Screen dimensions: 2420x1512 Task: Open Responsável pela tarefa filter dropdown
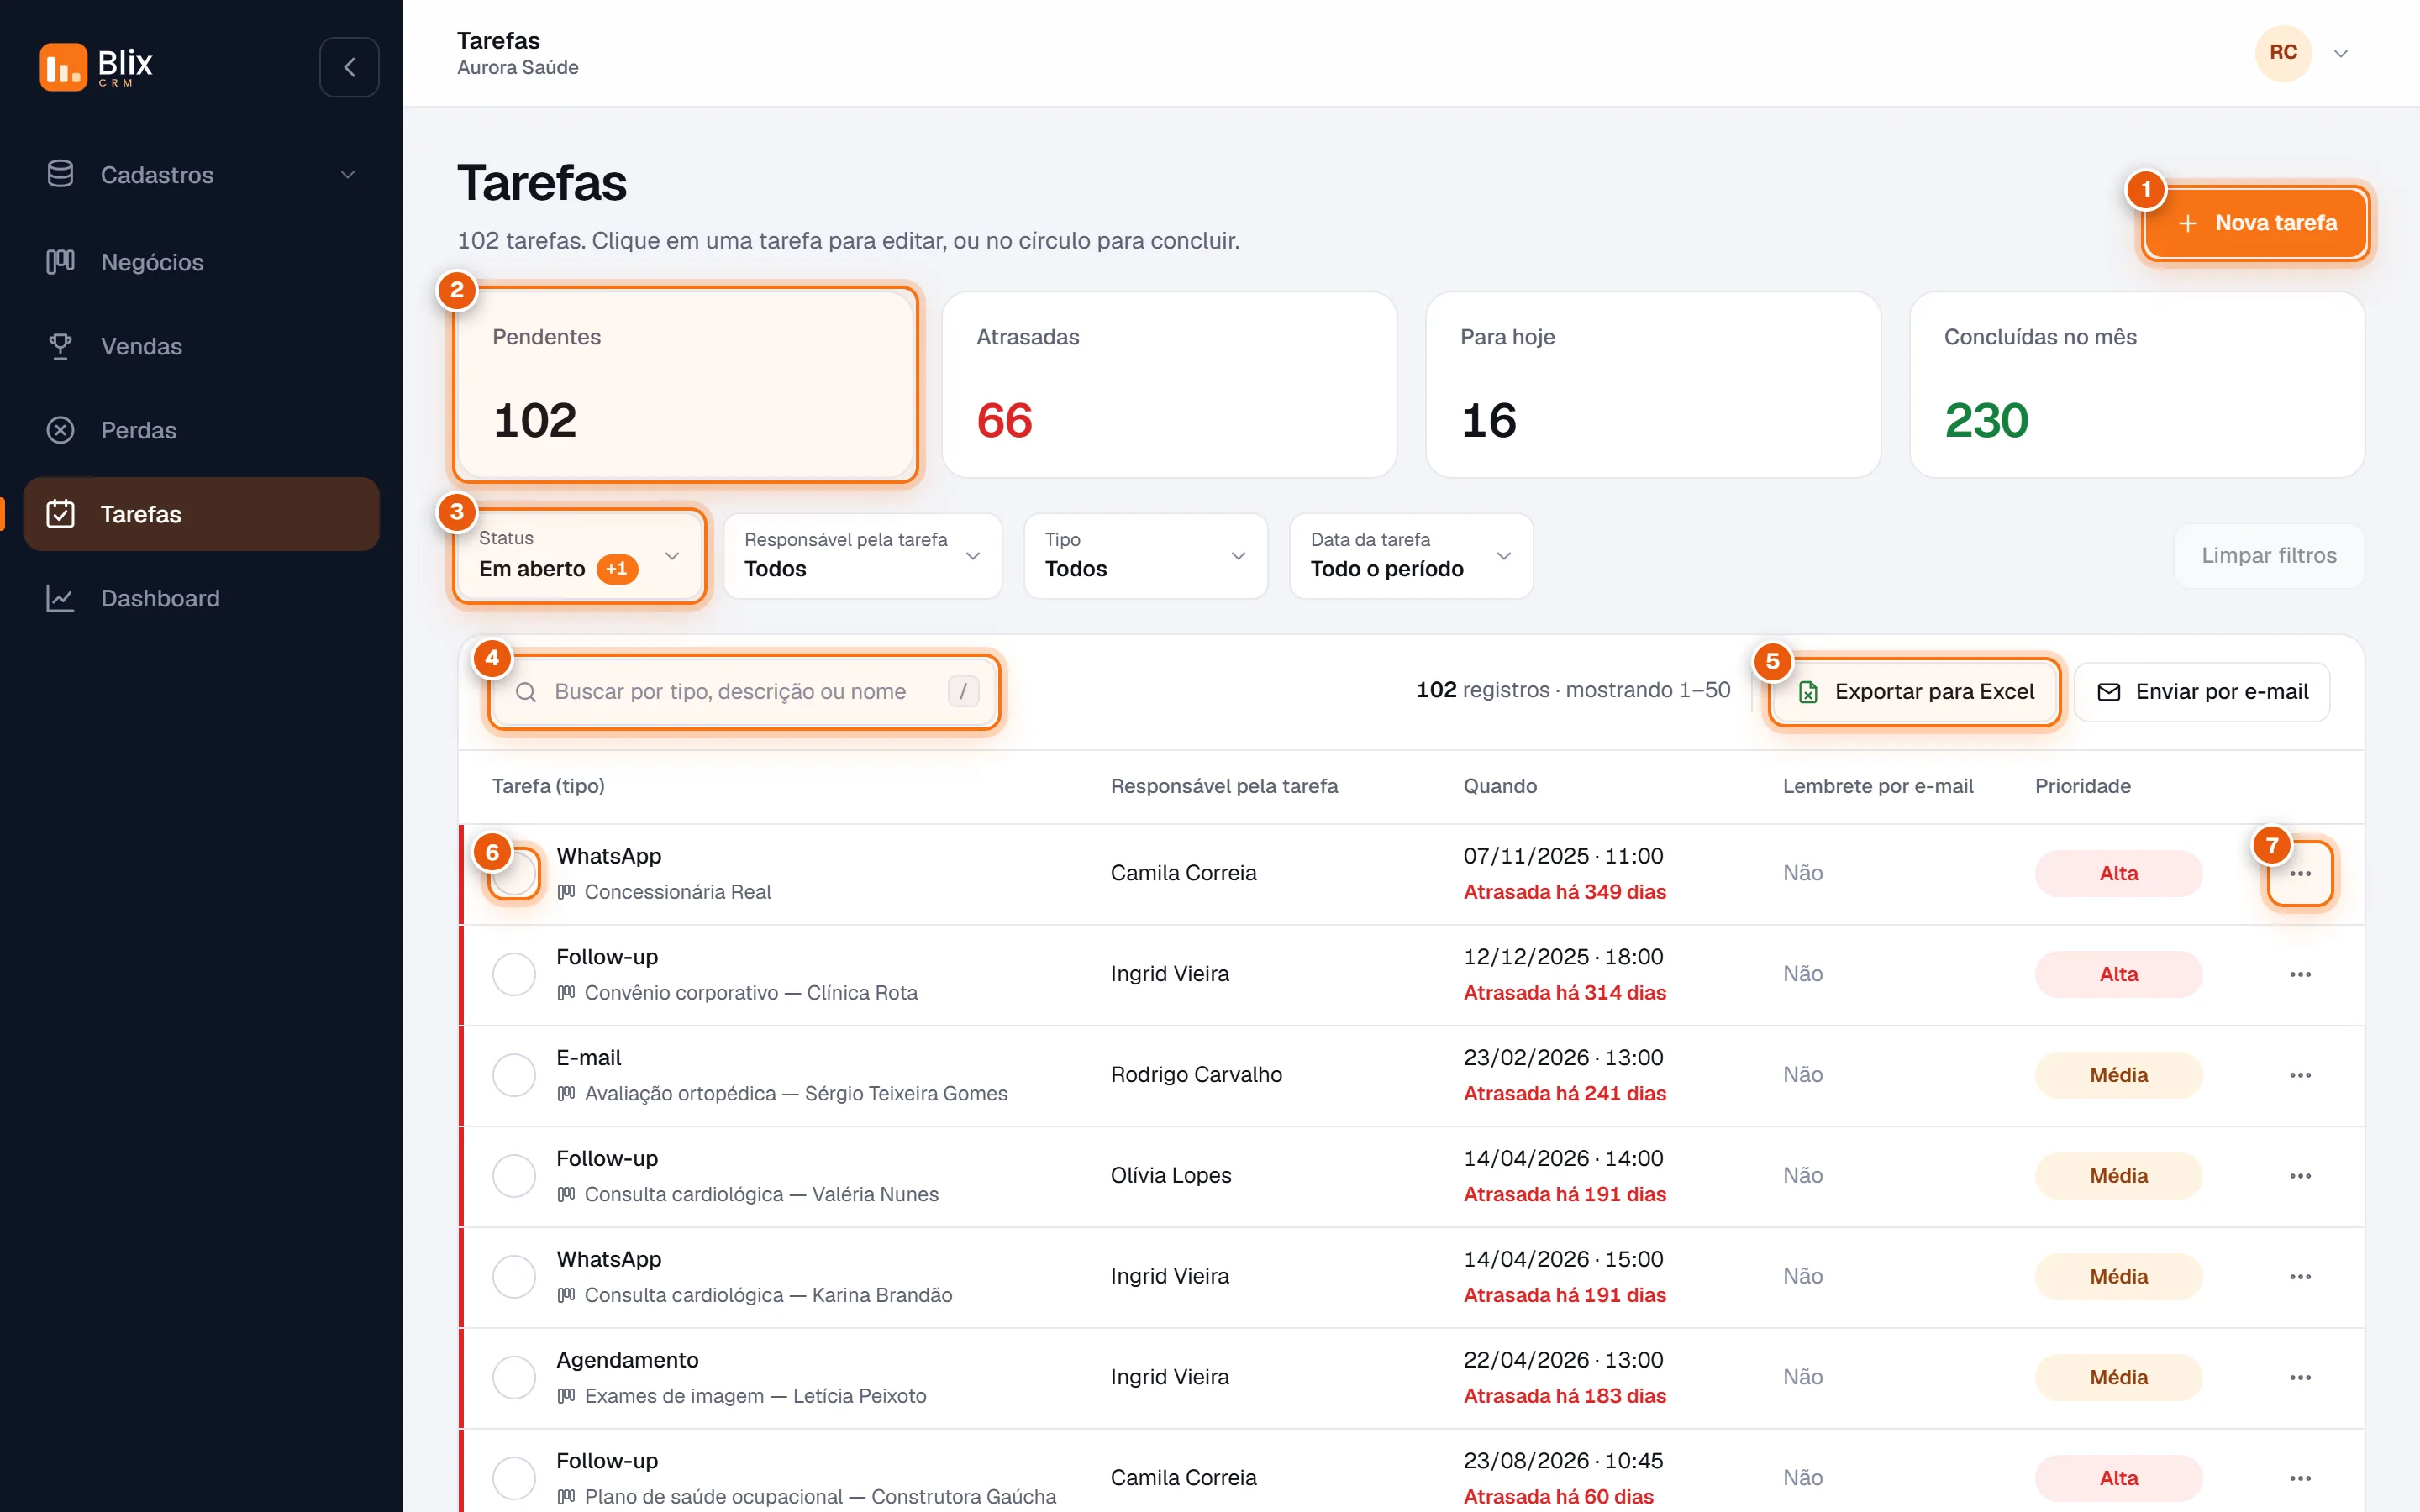[862, 556]
